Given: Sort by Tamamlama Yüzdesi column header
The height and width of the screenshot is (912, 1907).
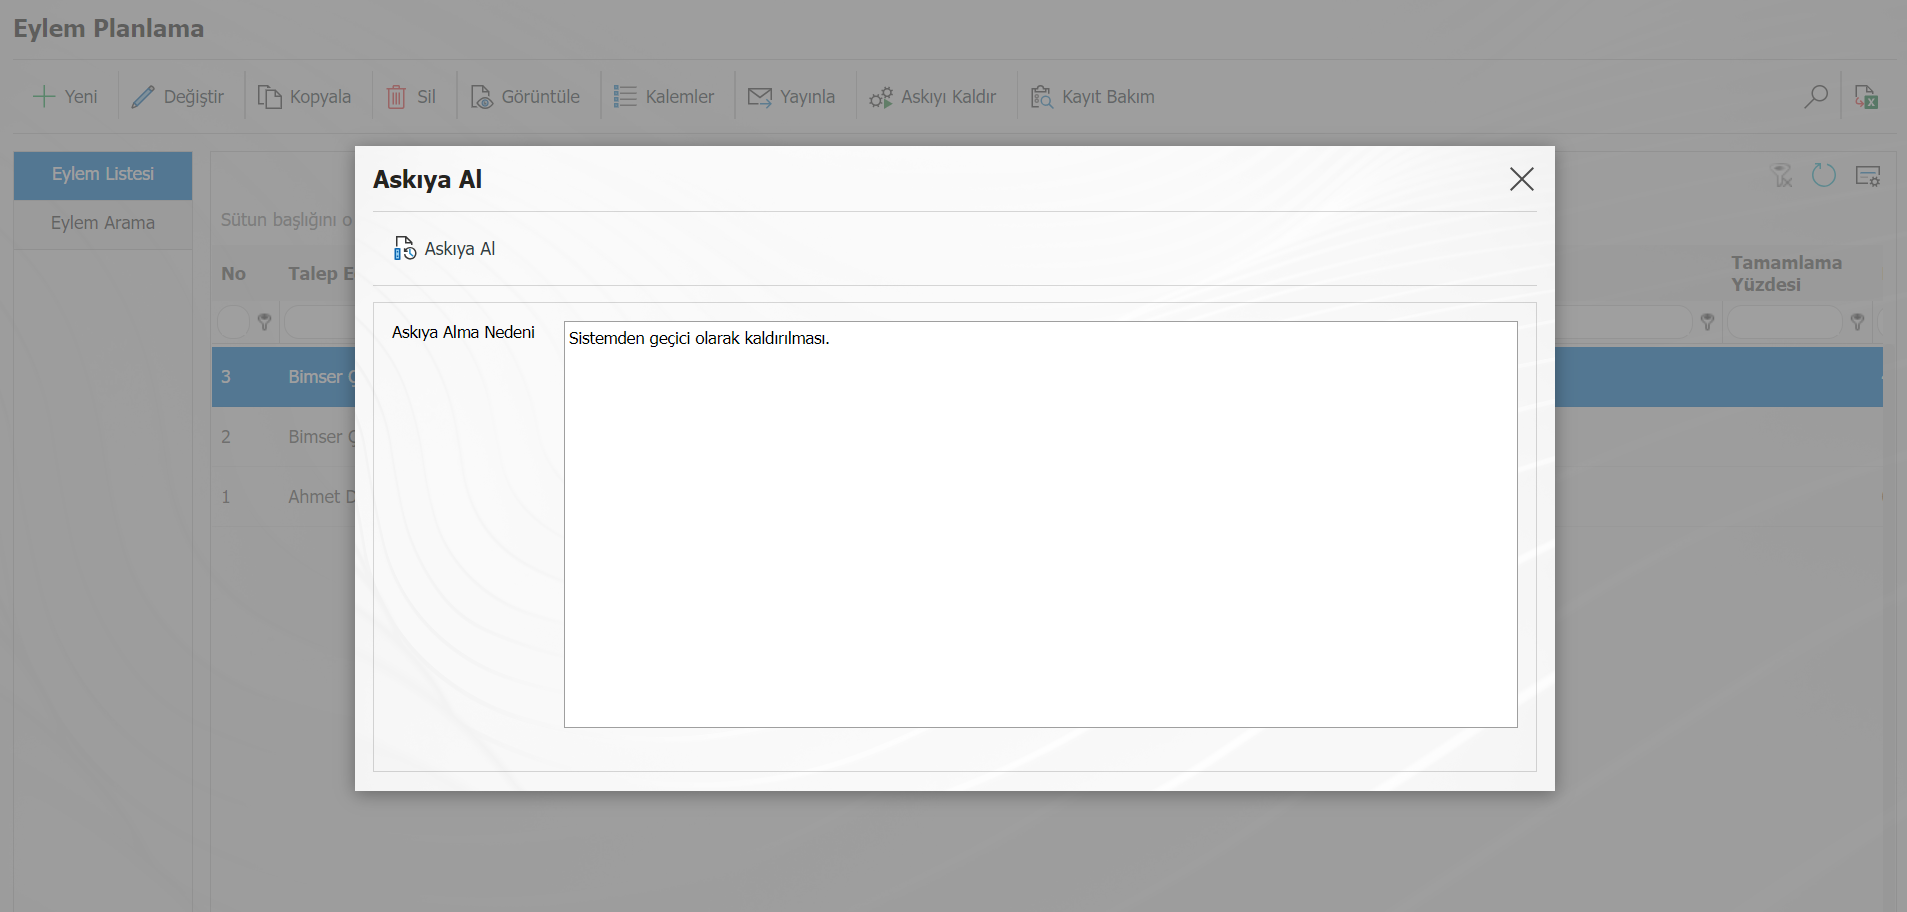Looking at the screenshot, I should tap(1786, 274).
